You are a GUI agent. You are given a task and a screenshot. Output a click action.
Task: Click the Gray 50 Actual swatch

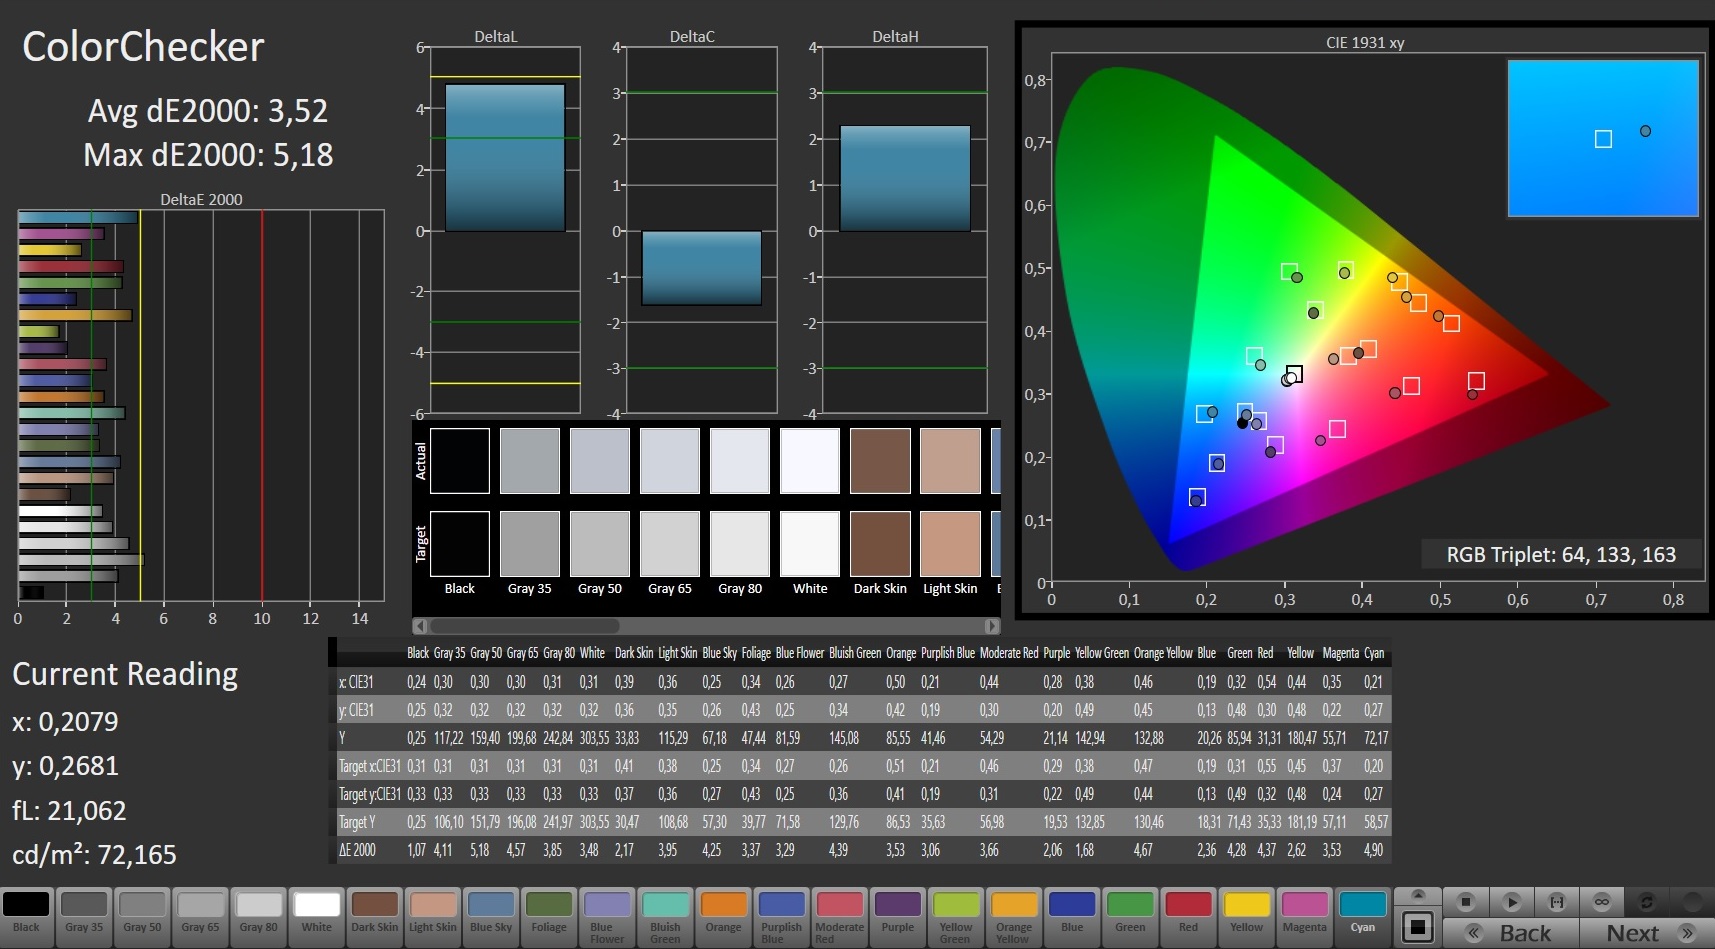599,461
